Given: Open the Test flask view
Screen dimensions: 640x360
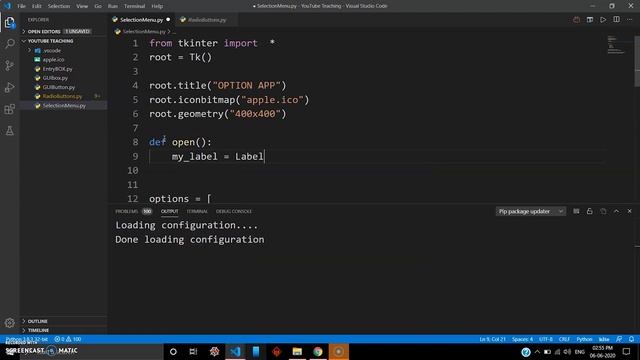Looking at the screenshot, I should click(9, 131).
